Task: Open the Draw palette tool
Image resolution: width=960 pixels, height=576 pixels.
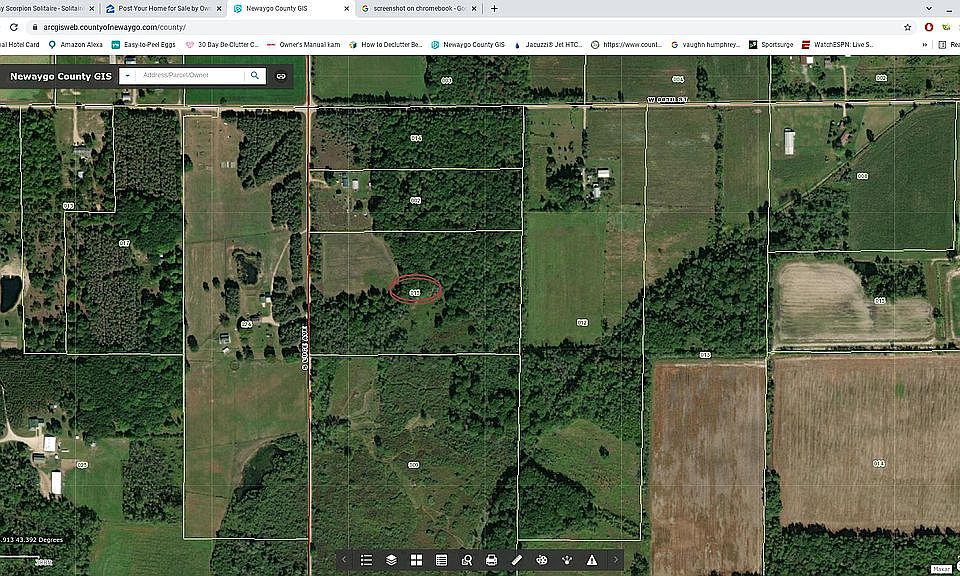Action: [x=542, y=560]
